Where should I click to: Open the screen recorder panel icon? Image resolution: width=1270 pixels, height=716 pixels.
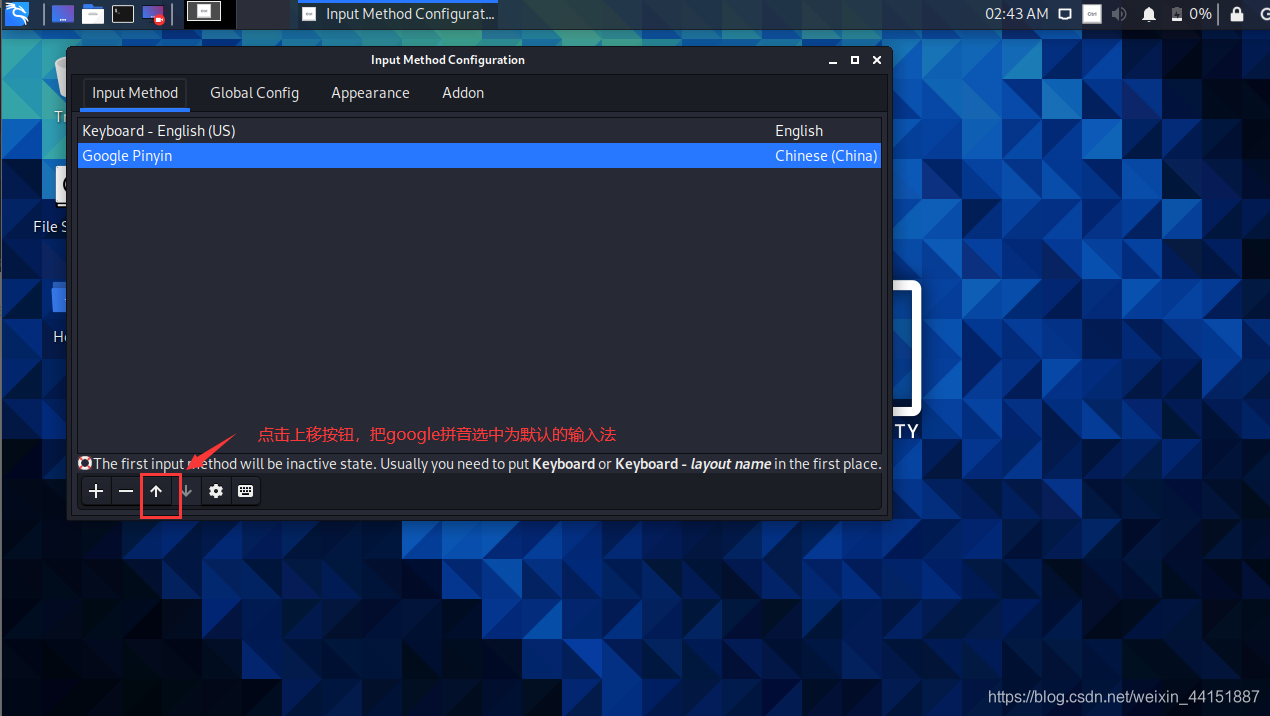tap(153, 14)
